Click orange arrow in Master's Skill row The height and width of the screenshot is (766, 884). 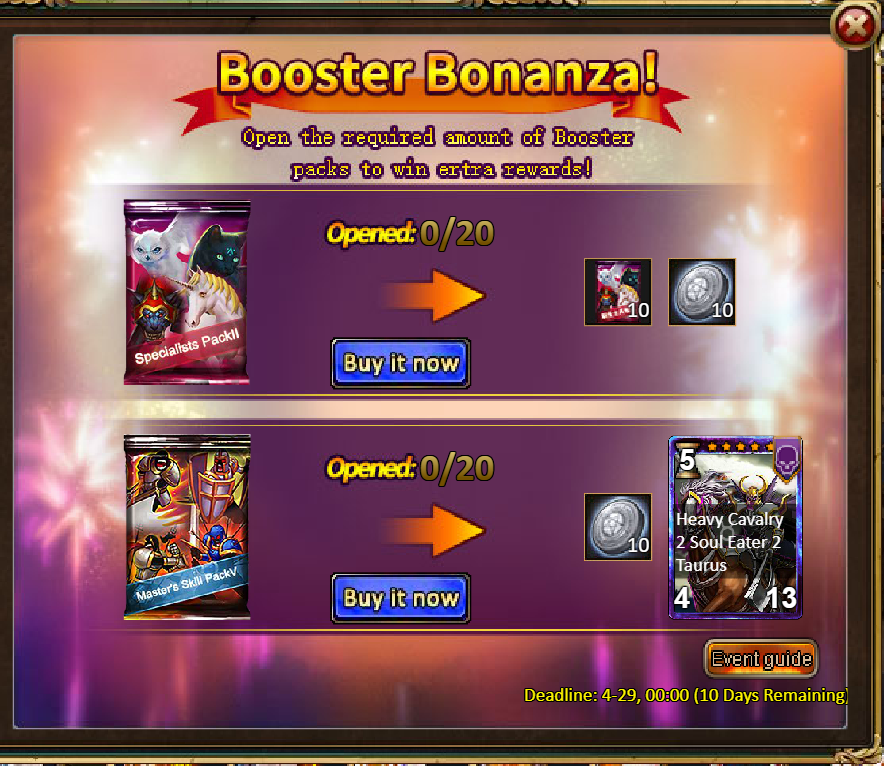point(434,530)
